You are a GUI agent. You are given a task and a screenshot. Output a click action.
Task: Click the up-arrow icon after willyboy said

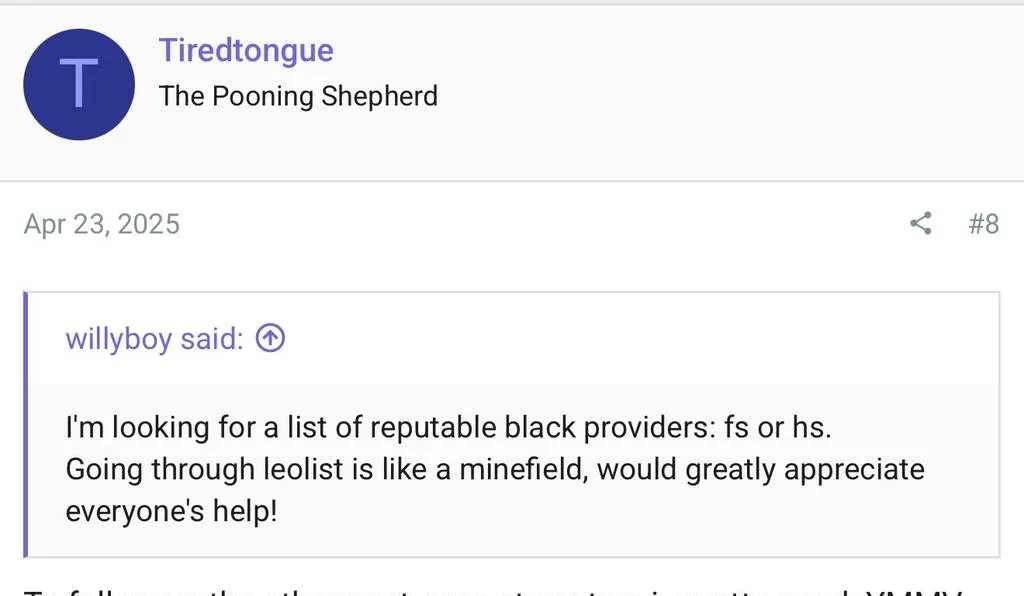click(270, 338)
